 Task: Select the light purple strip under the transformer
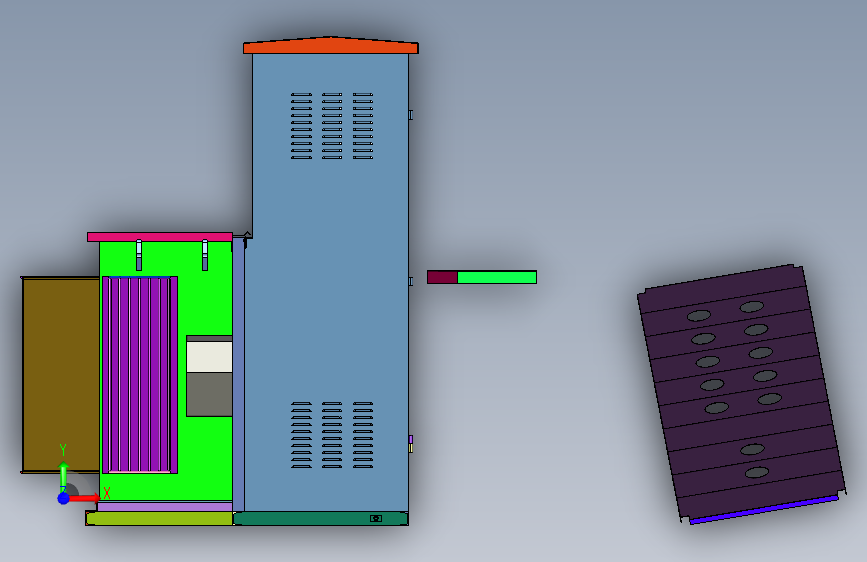click(165, 506)
